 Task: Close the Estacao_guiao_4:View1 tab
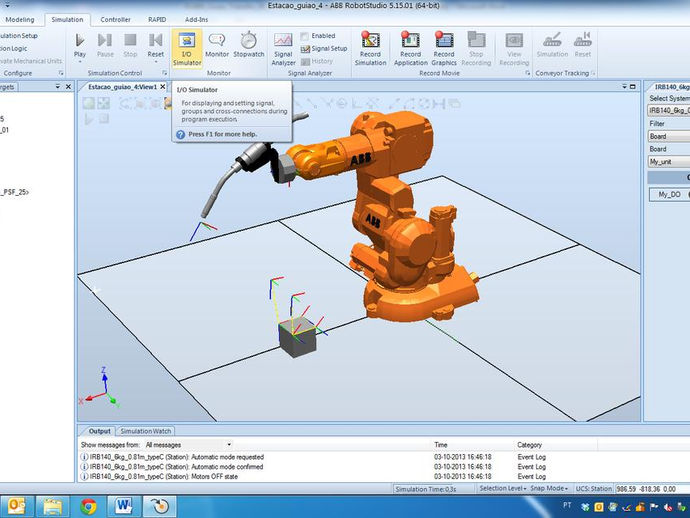coord(163,87)
